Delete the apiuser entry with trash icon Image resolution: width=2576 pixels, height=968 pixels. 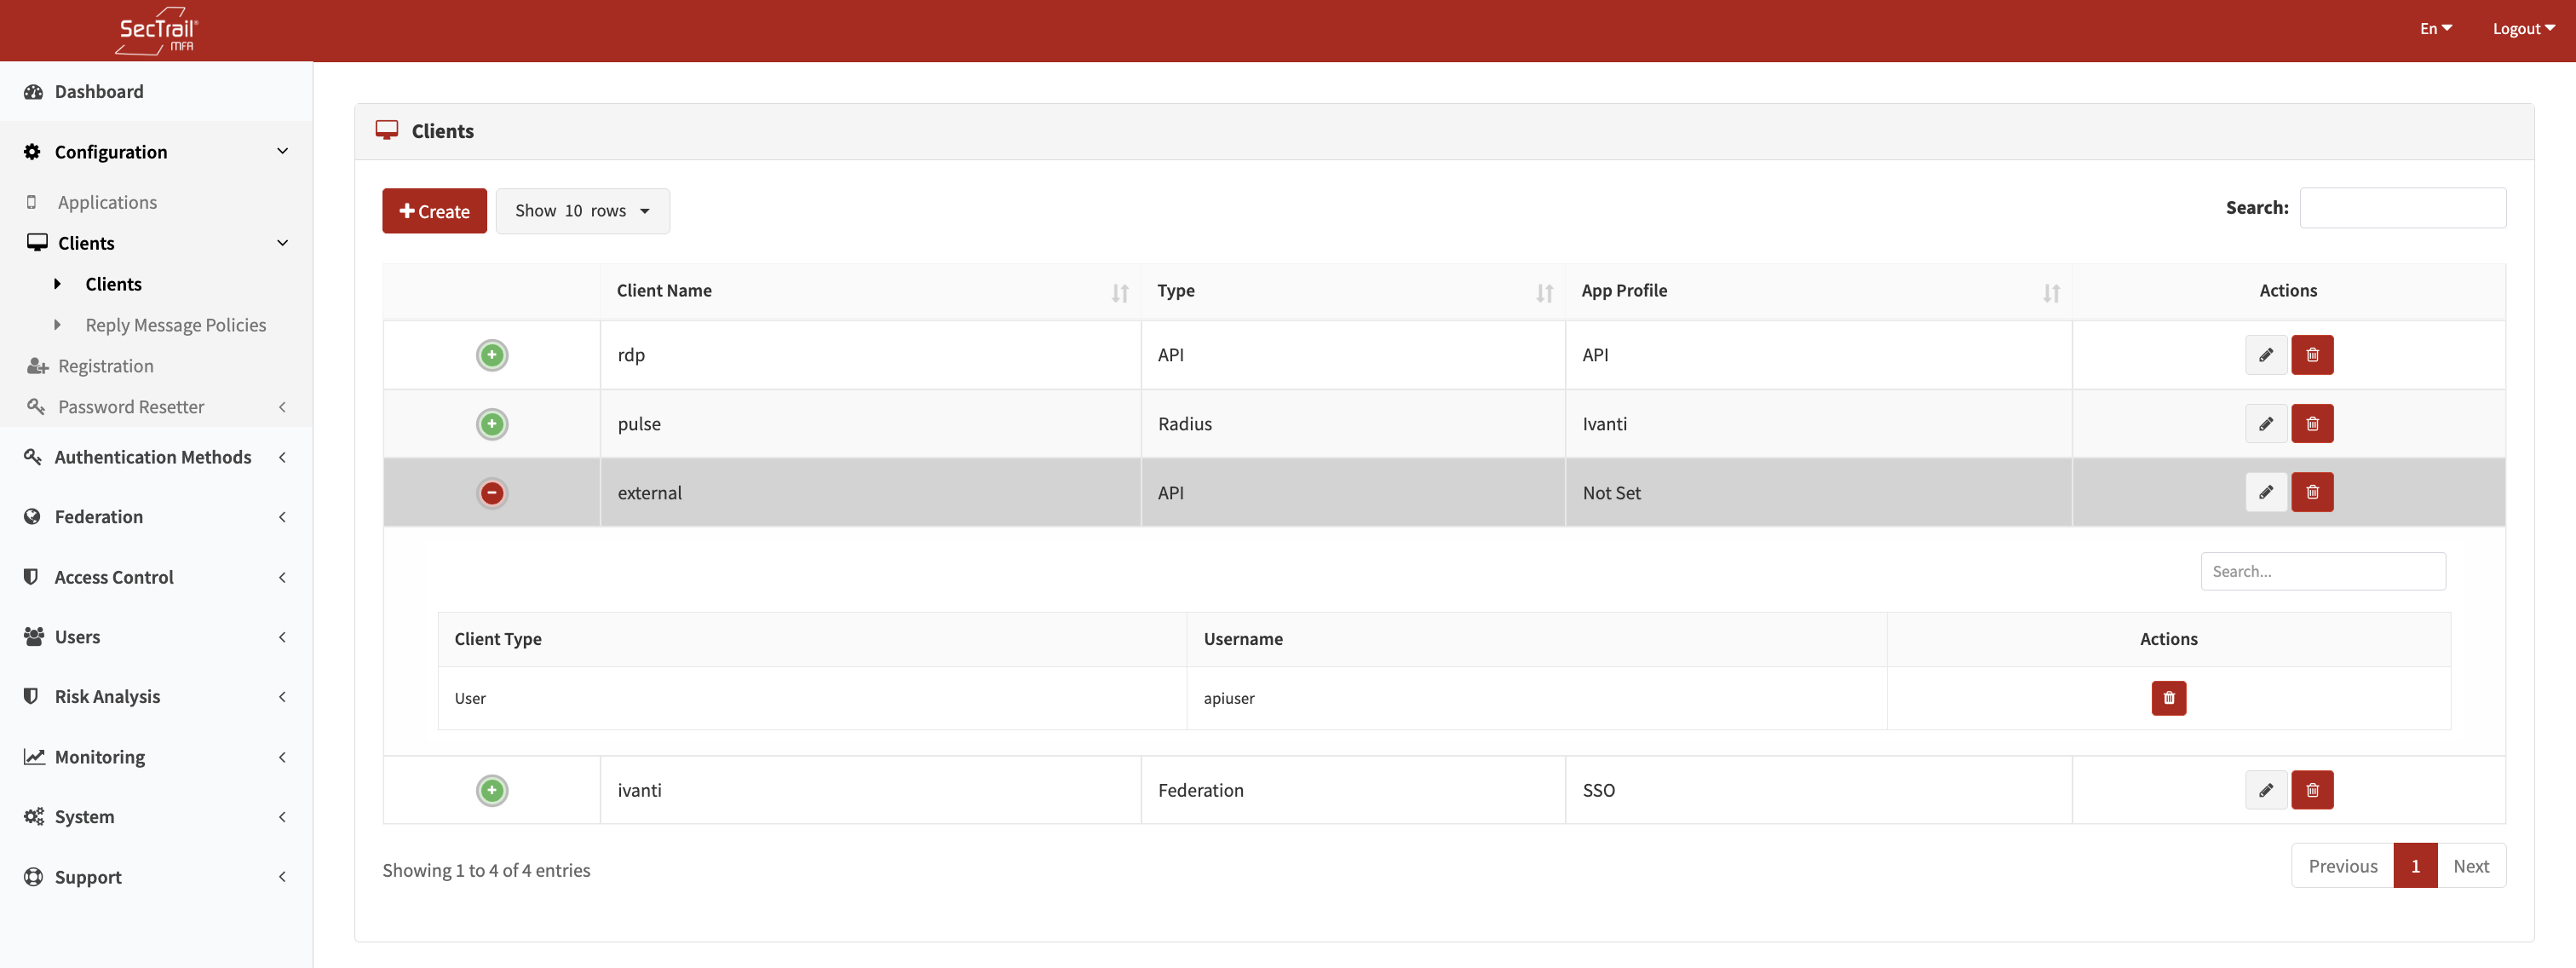2168,698
